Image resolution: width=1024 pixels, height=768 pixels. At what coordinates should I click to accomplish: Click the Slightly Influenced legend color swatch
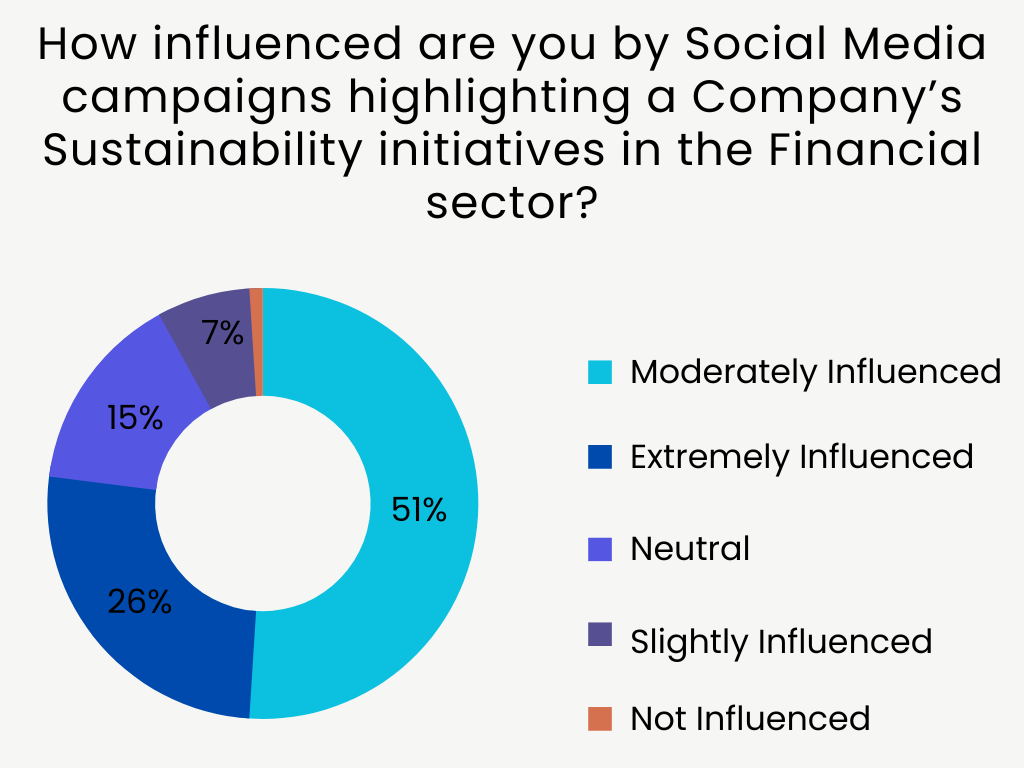tap(599, 633)
